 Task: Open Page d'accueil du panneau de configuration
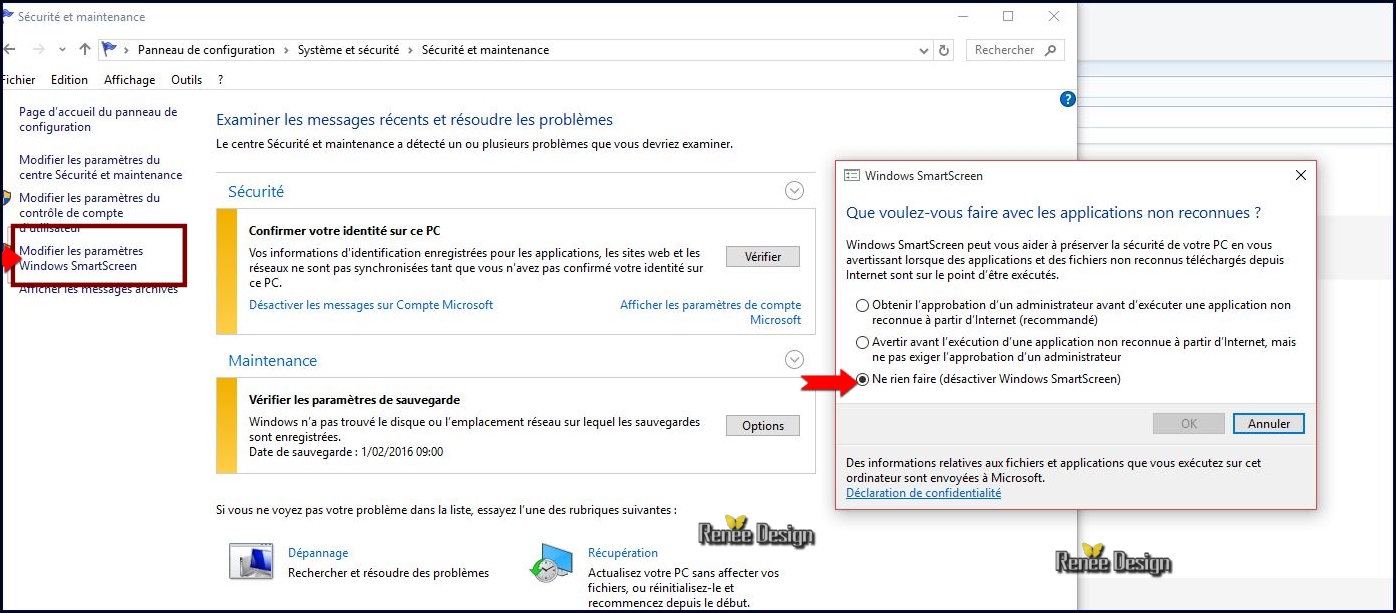click(x=98, y=120)
